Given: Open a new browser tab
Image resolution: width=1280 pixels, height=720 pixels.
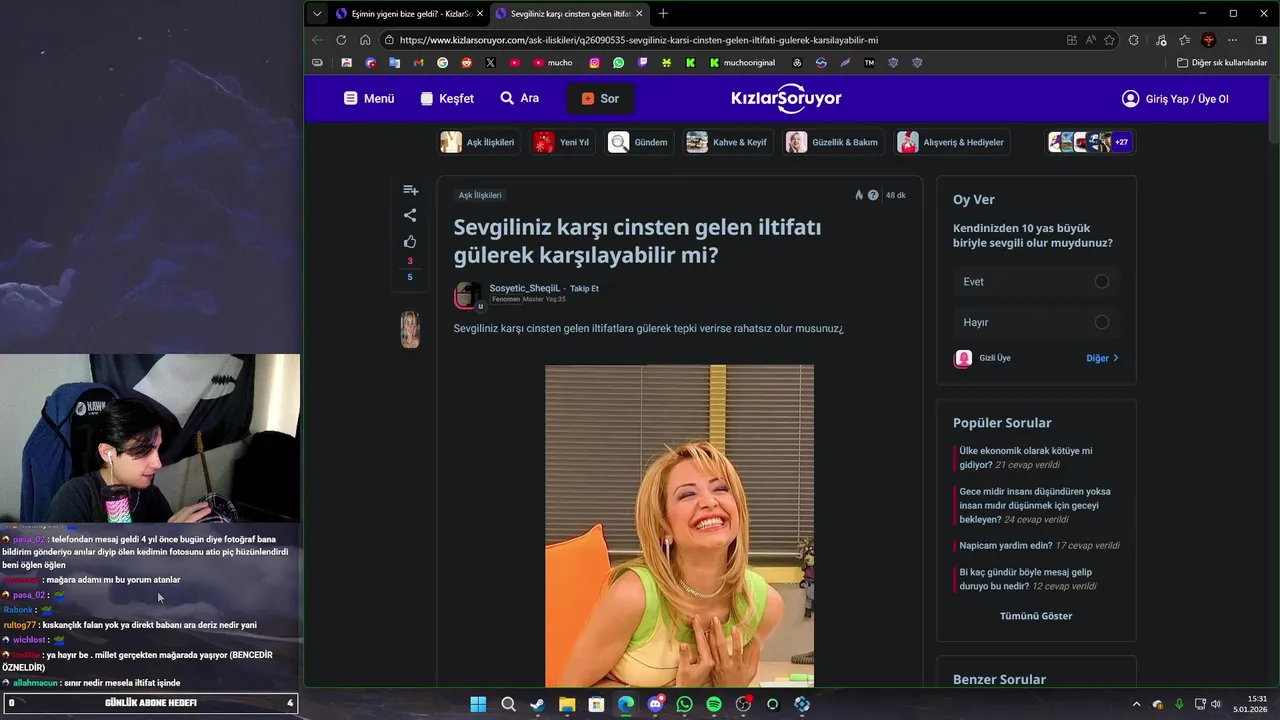Looking at the screenshot, I should click(x=663, y=13).
